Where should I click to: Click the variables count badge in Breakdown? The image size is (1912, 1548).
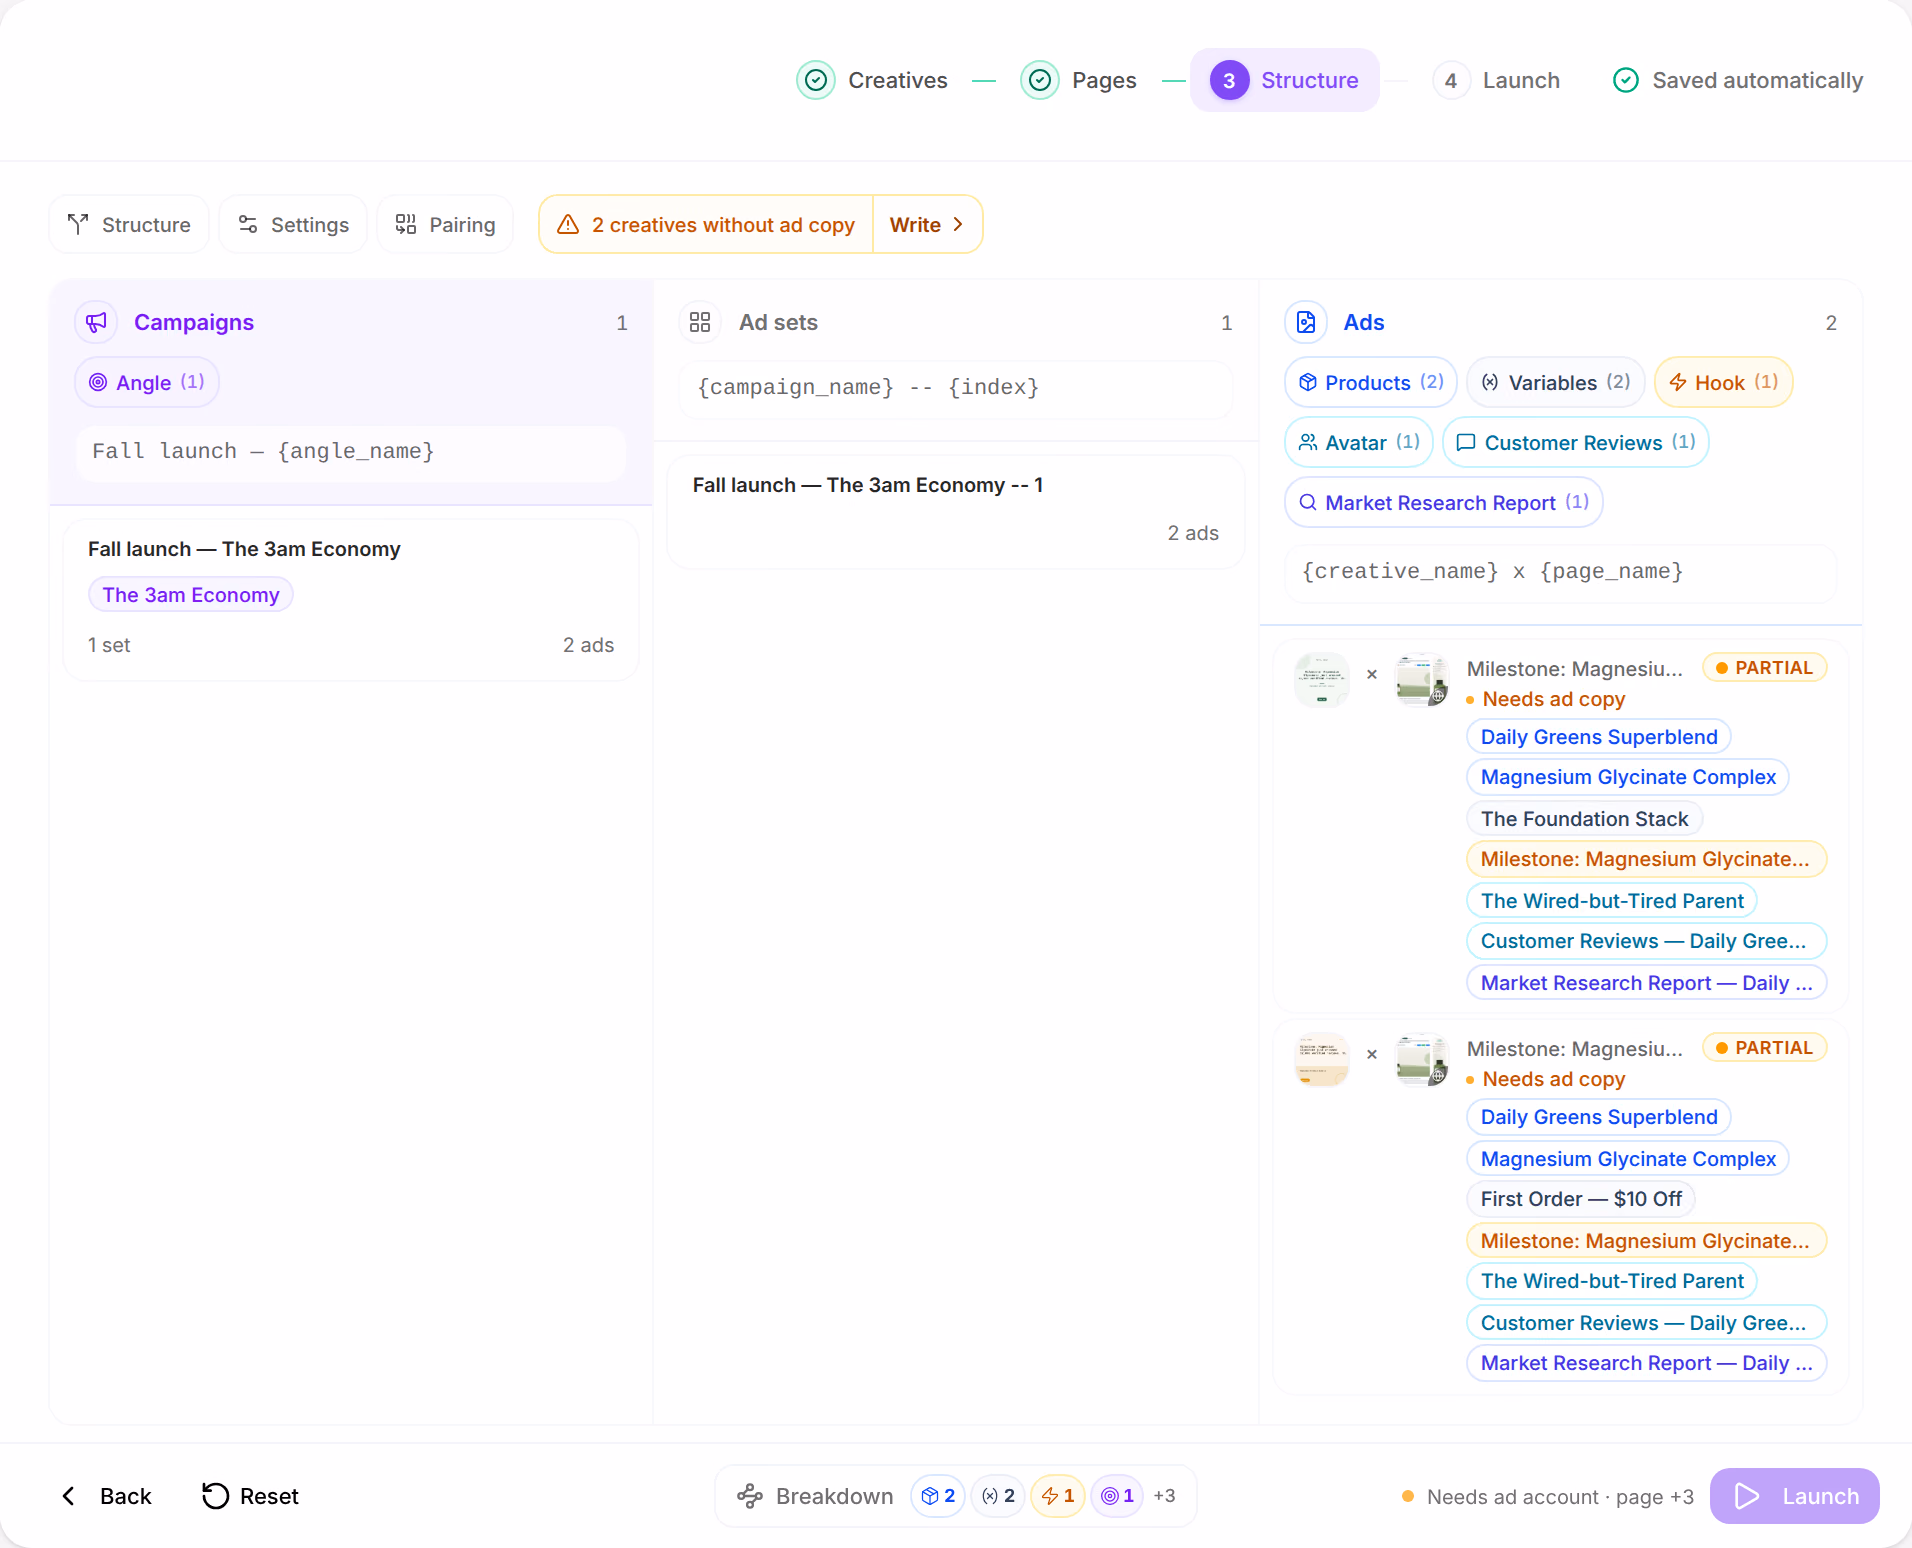click(998, 1496)
